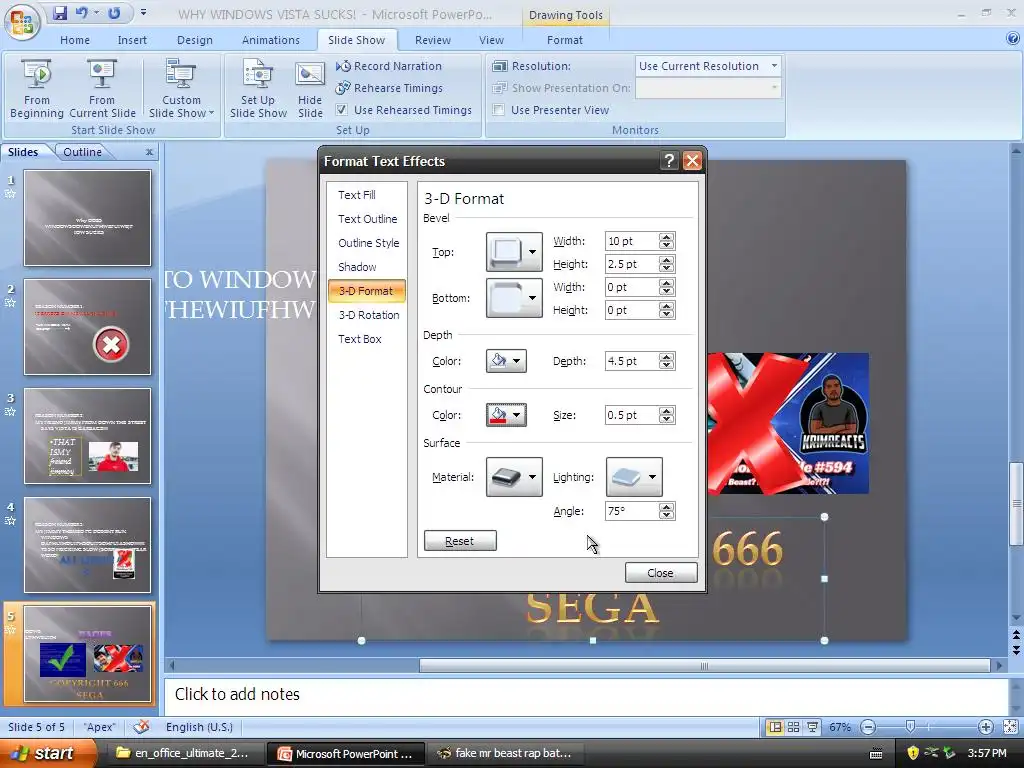
Task: Select slide 2 thumbnail
Action: 88,327
